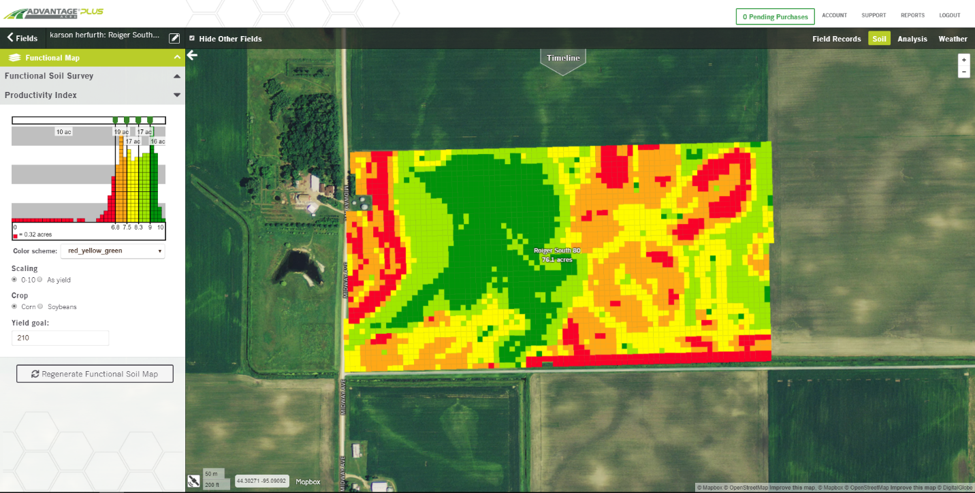This screenshot has height=493, width=975.
Task: Click the leftmost green histogram slider handle
Action: click(x=116, y=121)
